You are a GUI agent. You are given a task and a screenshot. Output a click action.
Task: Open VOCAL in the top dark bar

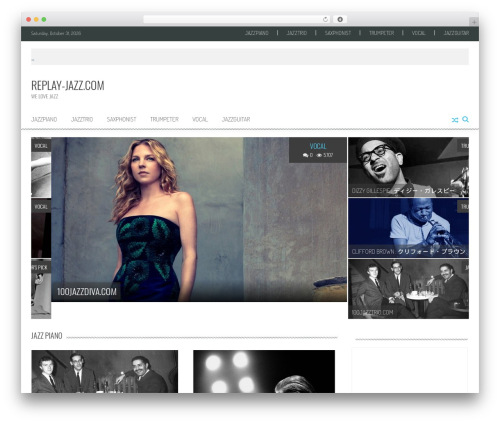pyautogui.click(x=418, y=33)
